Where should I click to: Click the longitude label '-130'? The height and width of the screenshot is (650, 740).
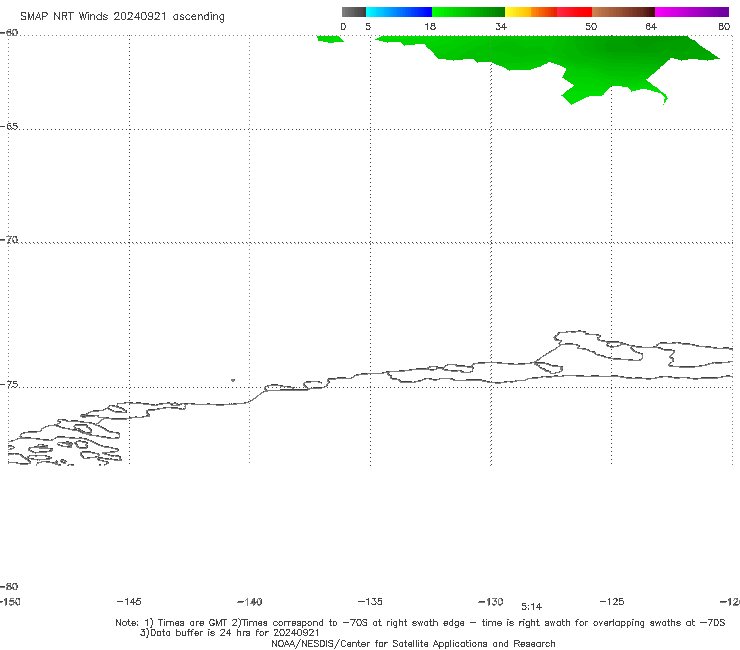point(491,602)
